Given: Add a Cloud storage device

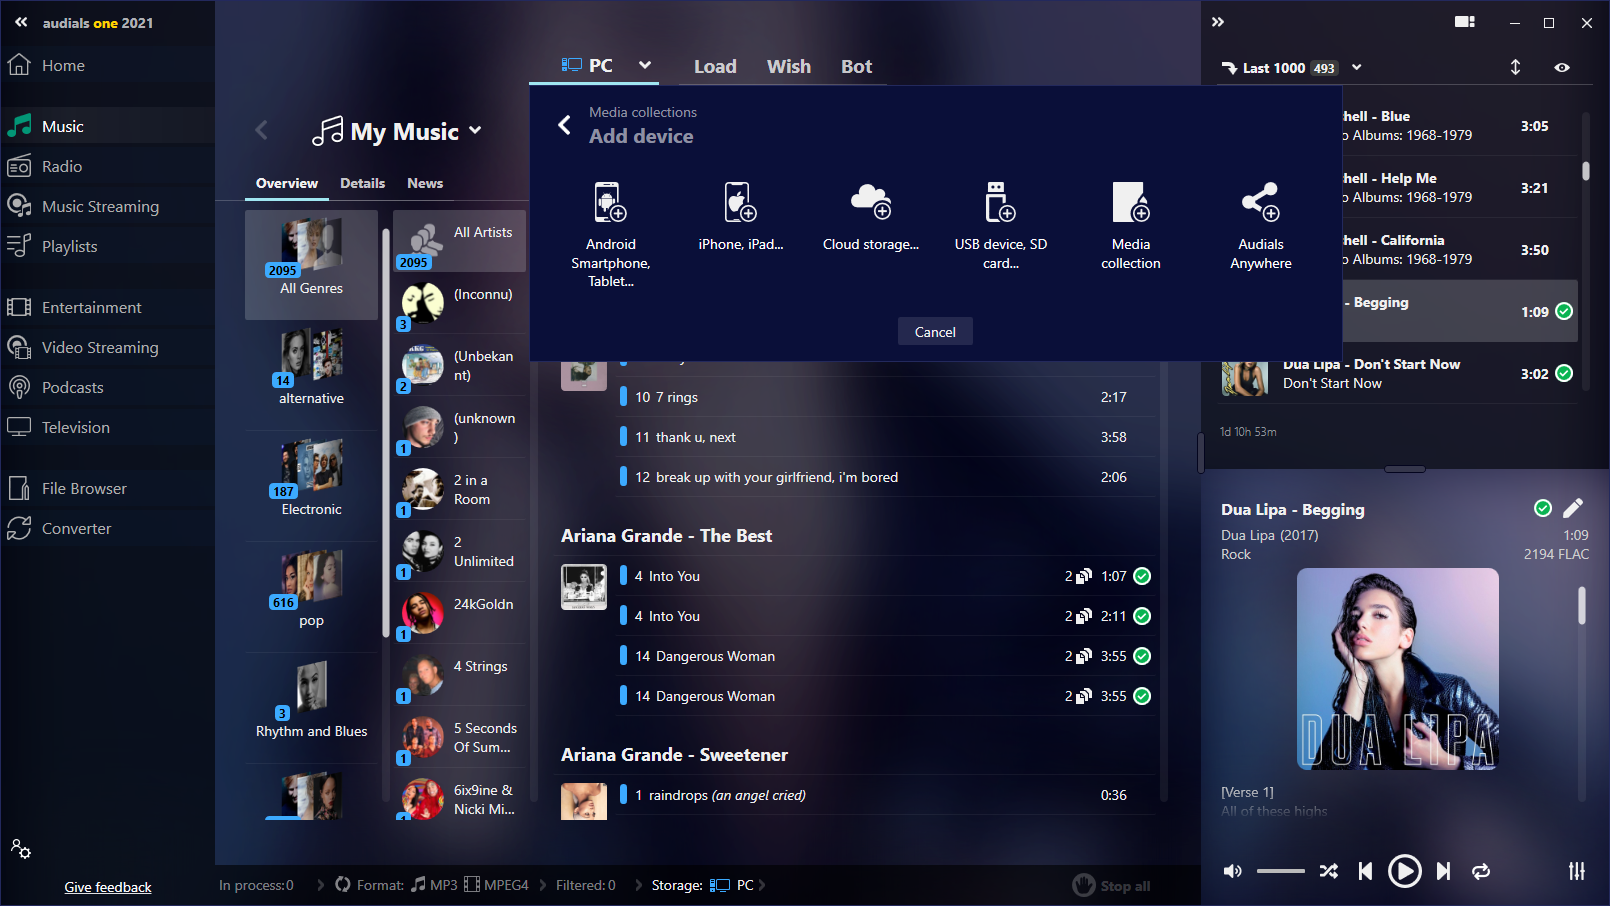Looking at the screenshot, I should click(870, 203).
